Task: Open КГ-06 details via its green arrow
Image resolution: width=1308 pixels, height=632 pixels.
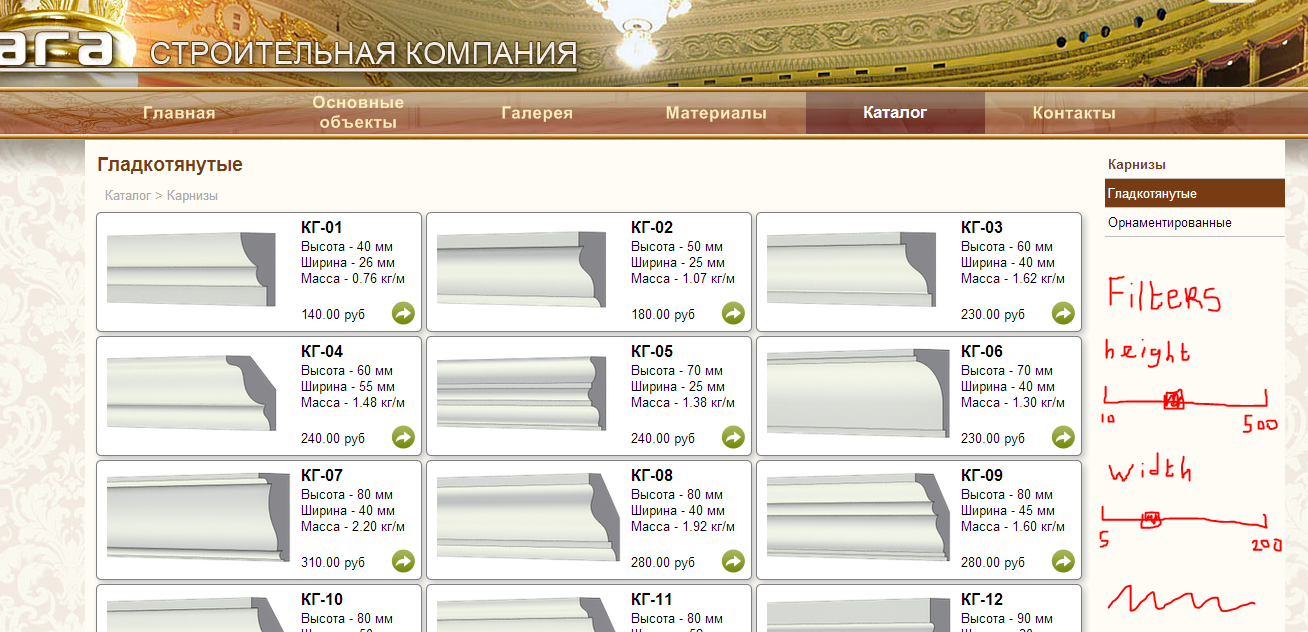Action: tap(1063, 437)
